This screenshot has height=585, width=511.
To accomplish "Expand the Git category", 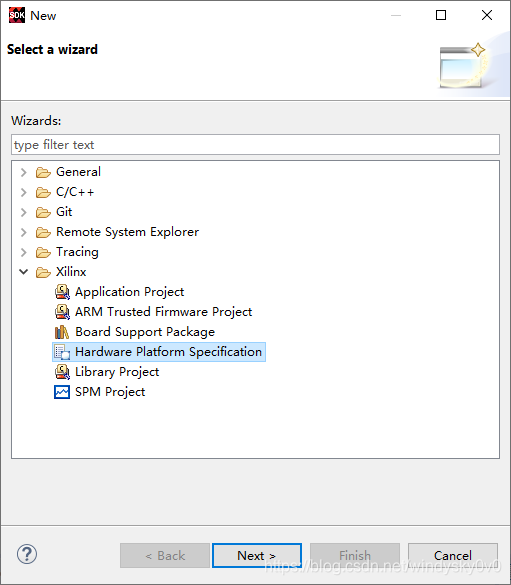I will tap(23, 212).
